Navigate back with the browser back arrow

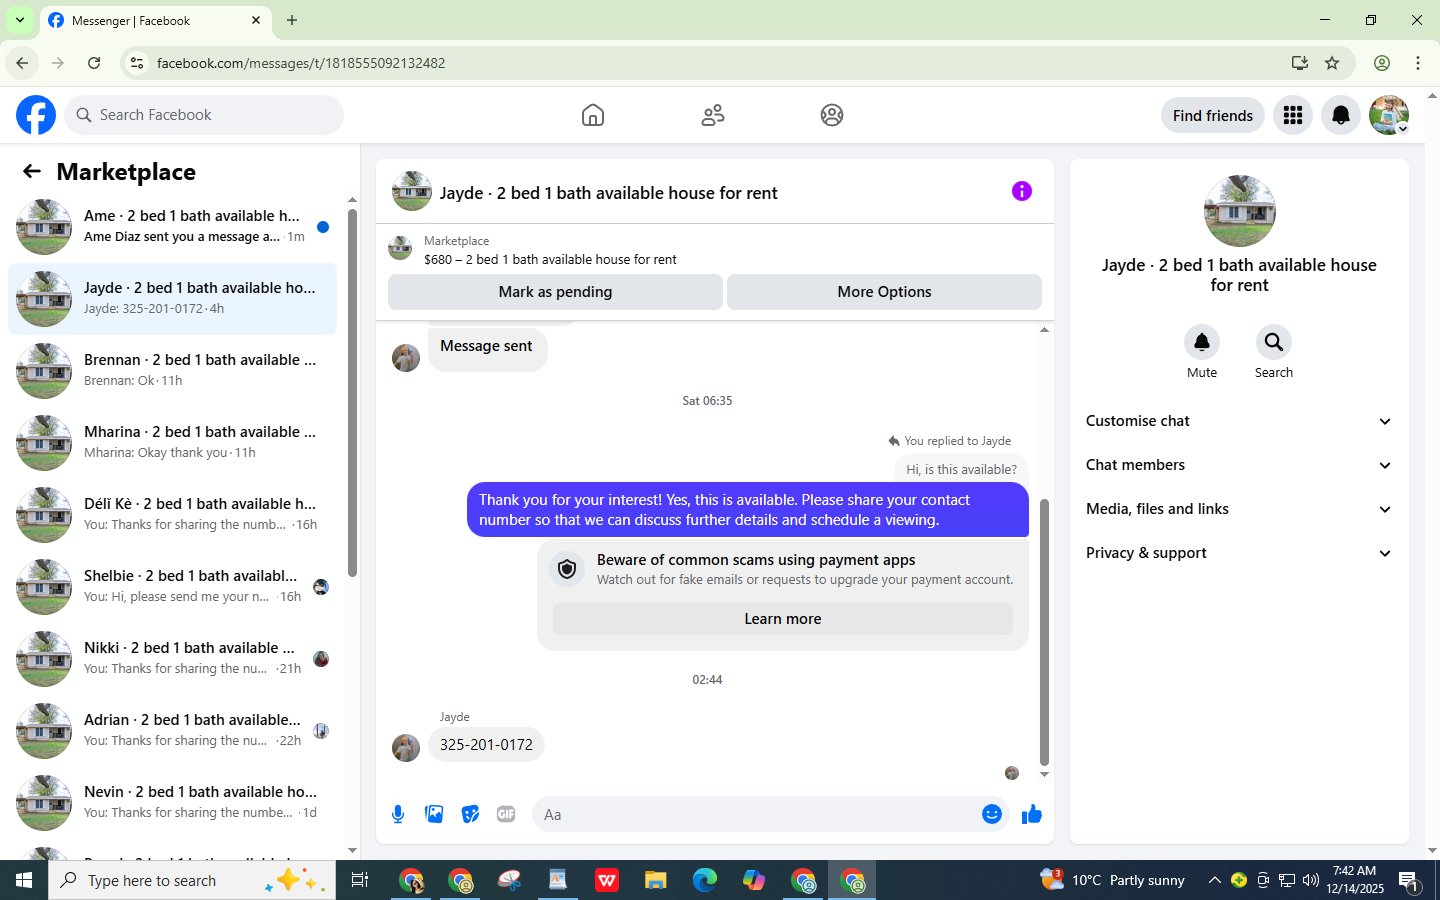click(x=22, y=63)
